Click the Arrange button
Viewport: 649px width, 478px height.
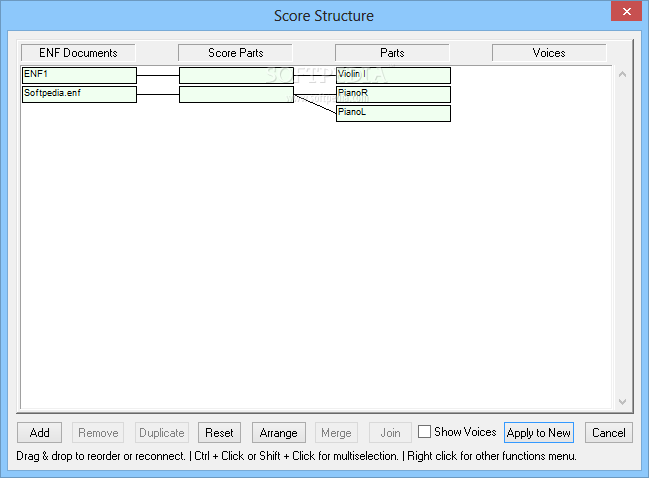[x=279, y=432]
